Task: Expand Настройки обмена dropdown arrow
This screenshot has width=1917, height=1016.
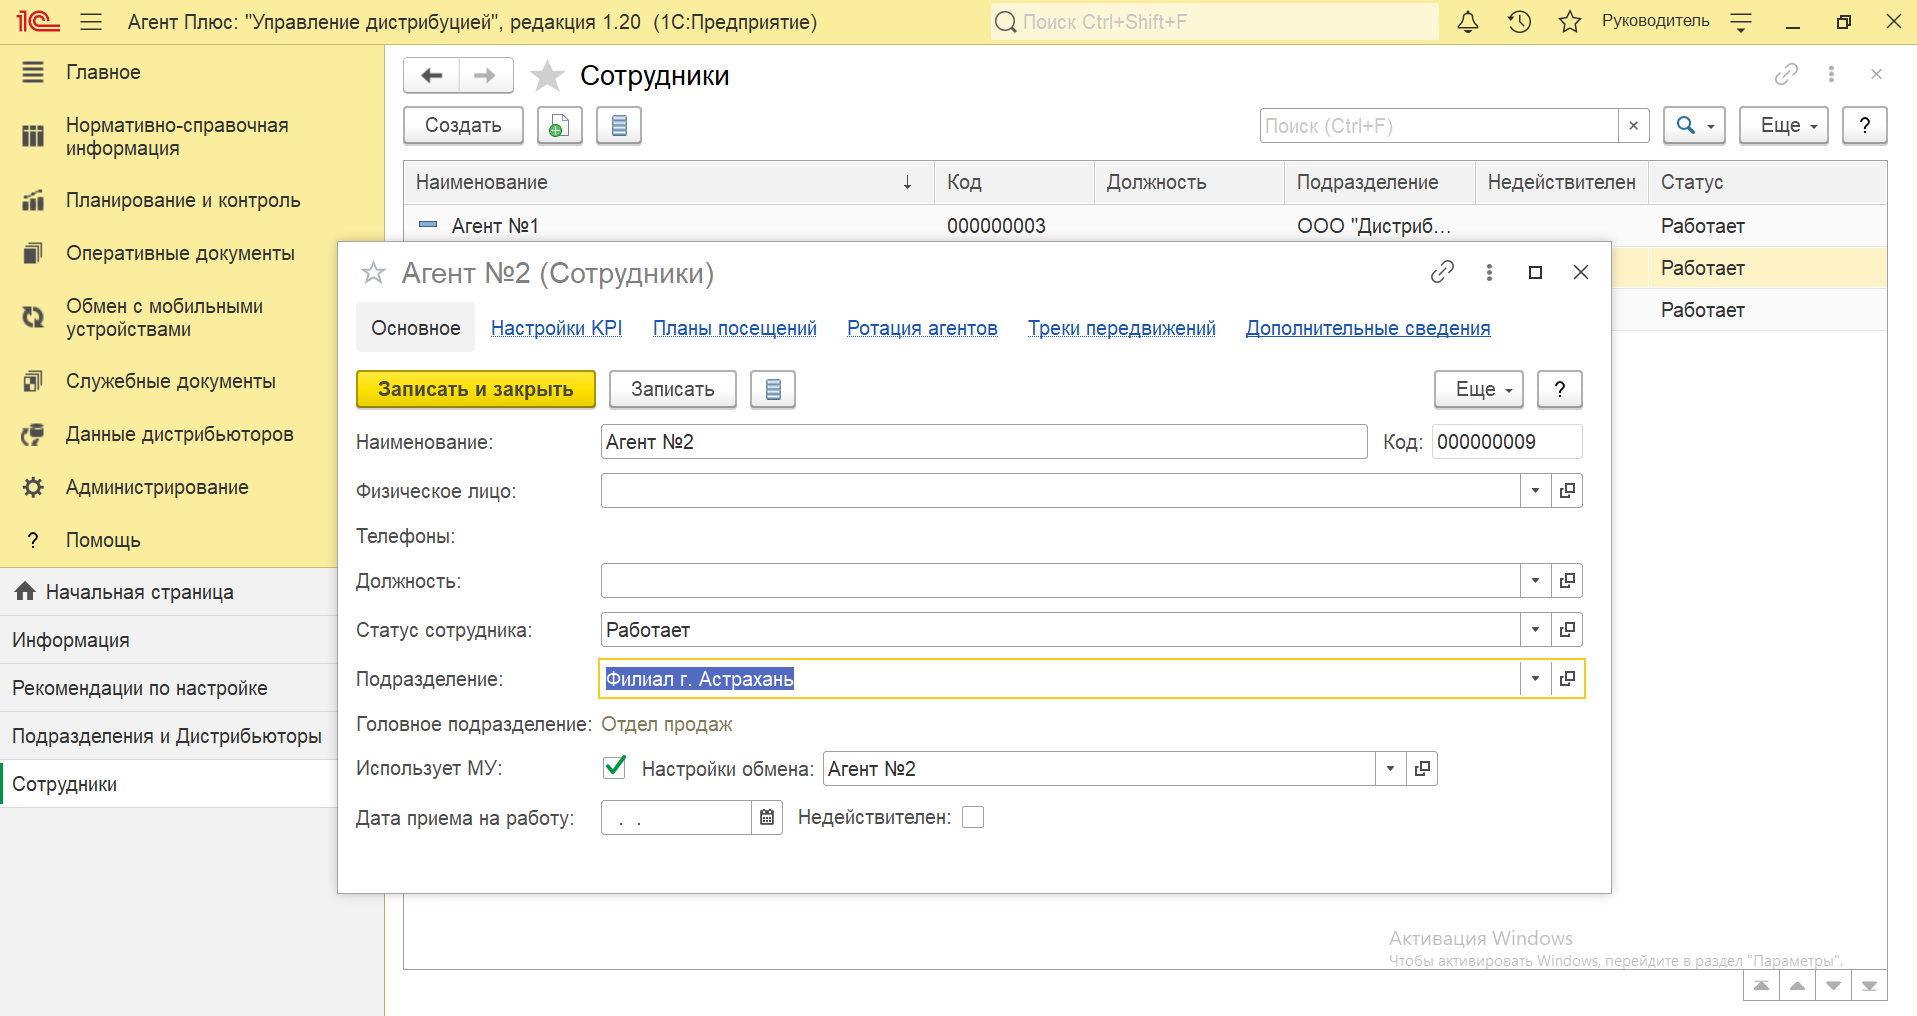Action: pyautogui.click(x=1390, y=769)
